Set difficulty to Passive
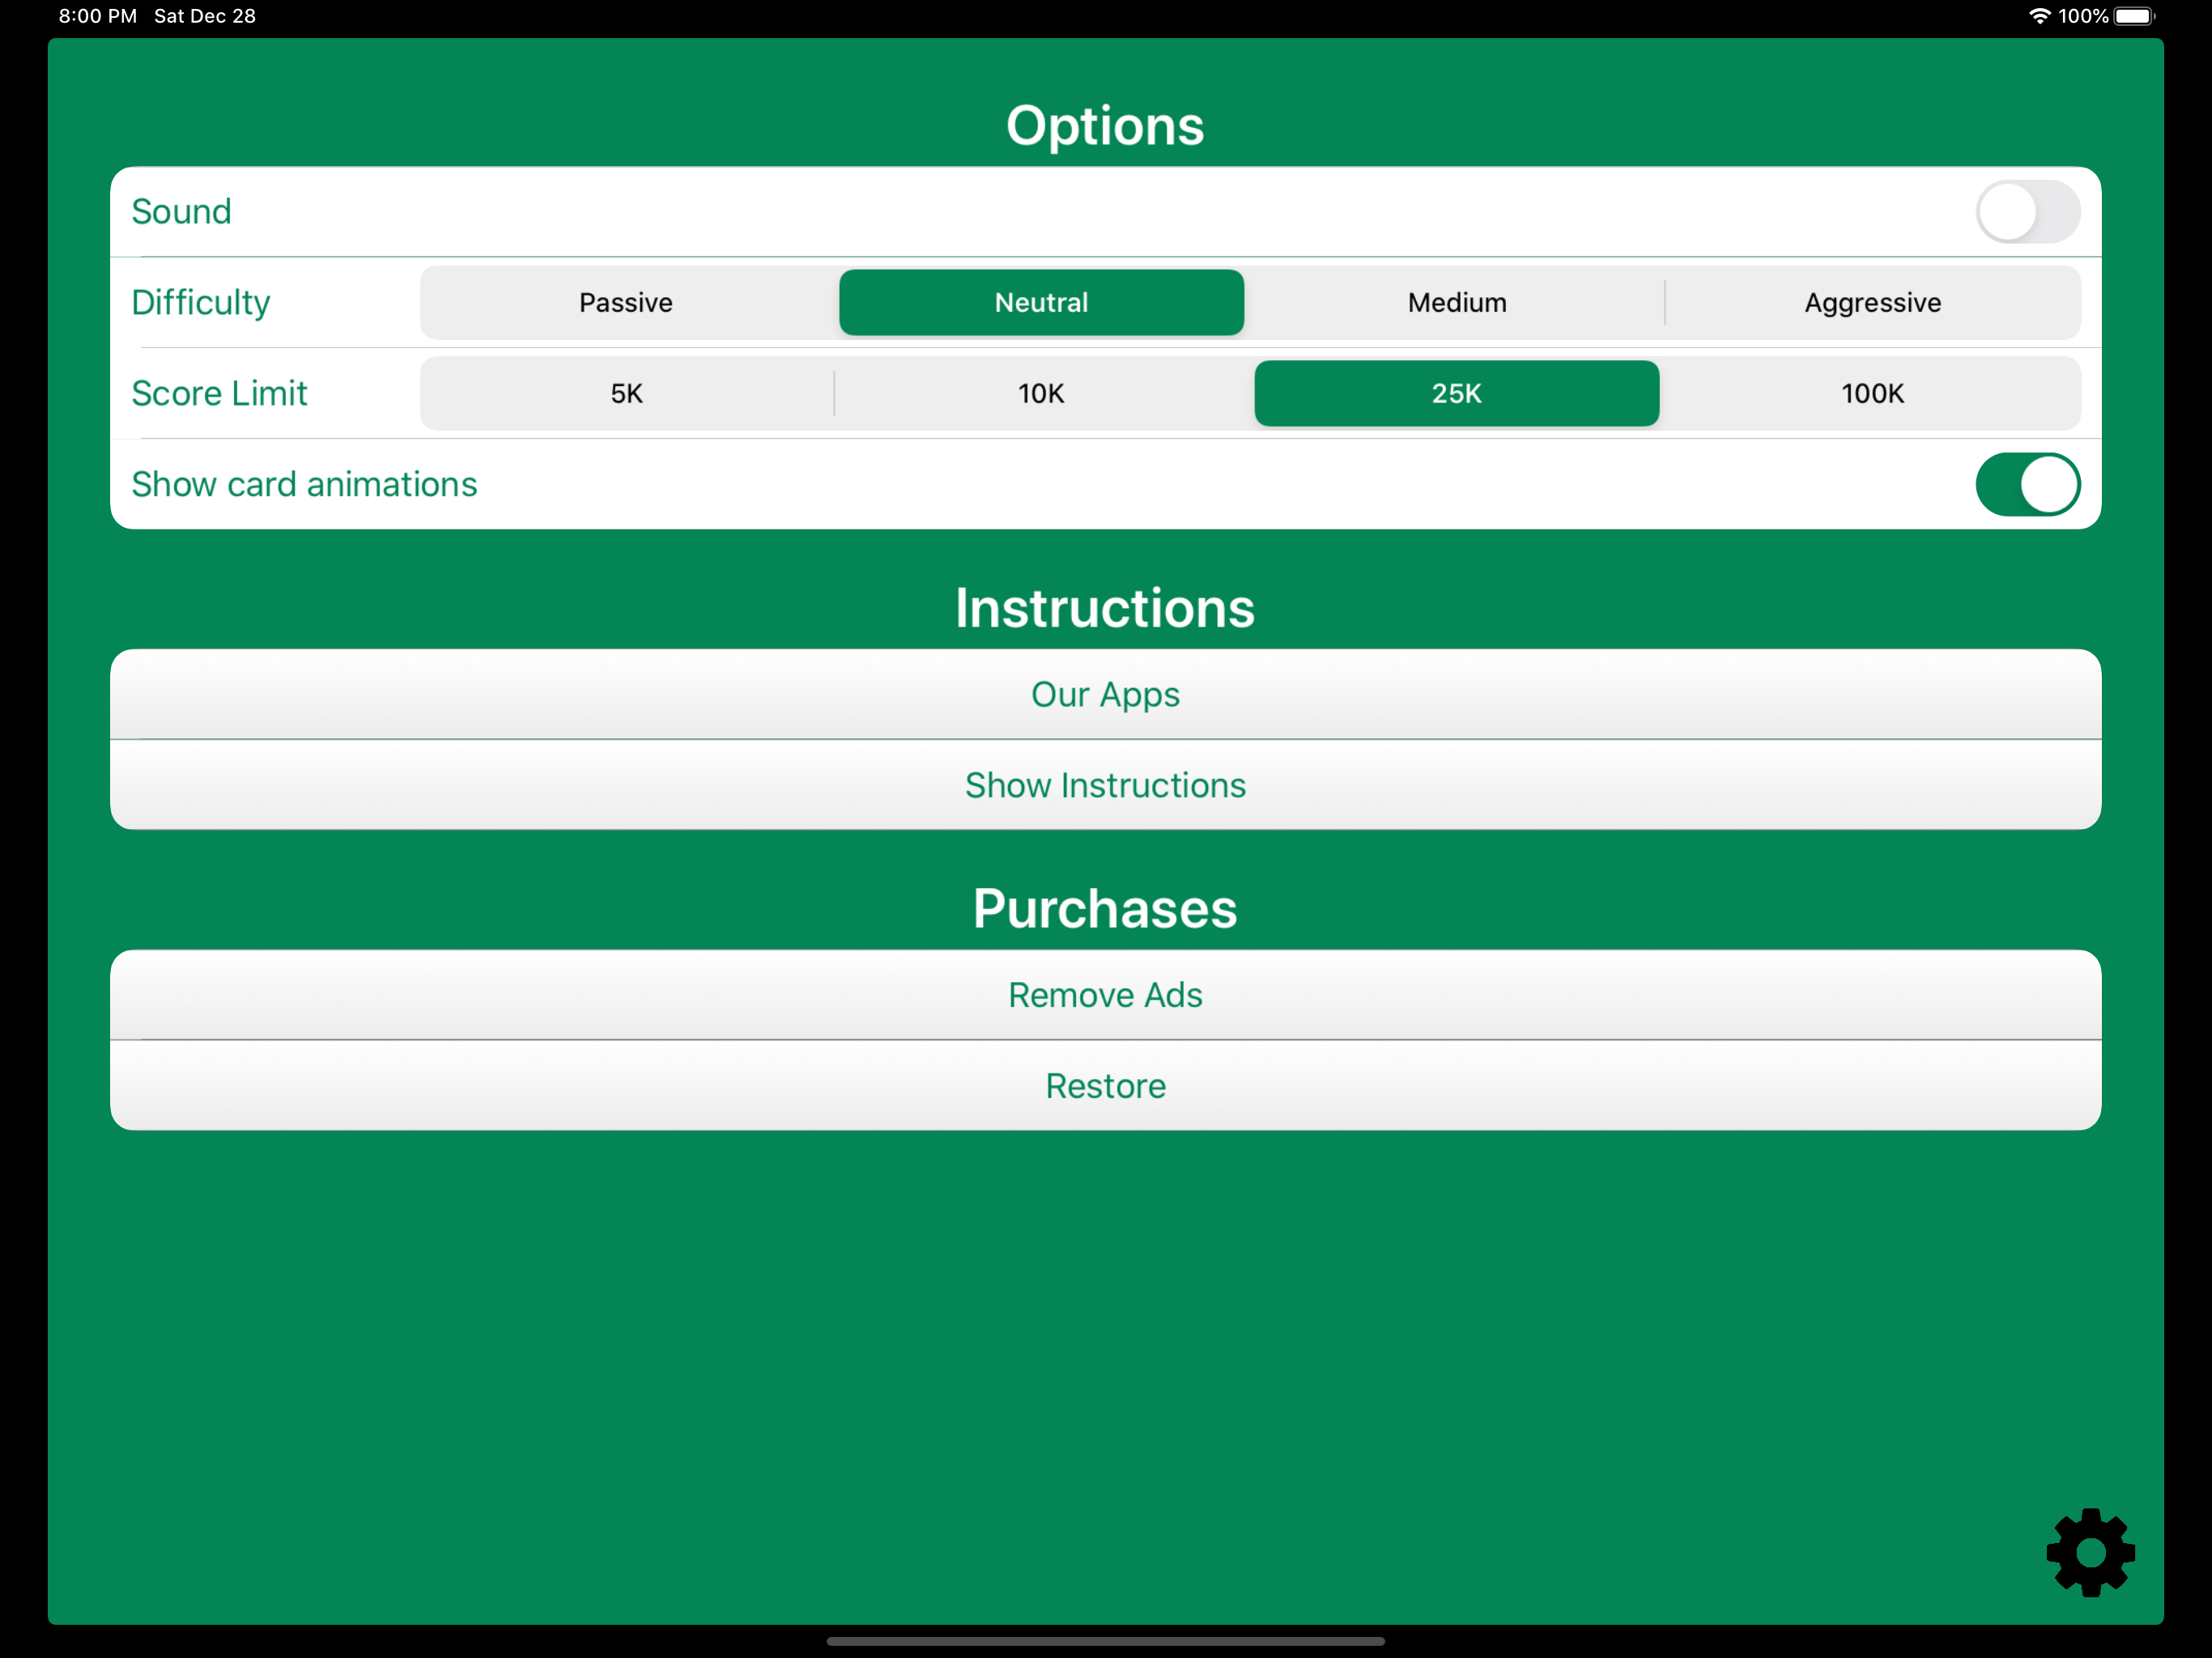This screenshot has height=1658, width=2212. click(626, 302)
